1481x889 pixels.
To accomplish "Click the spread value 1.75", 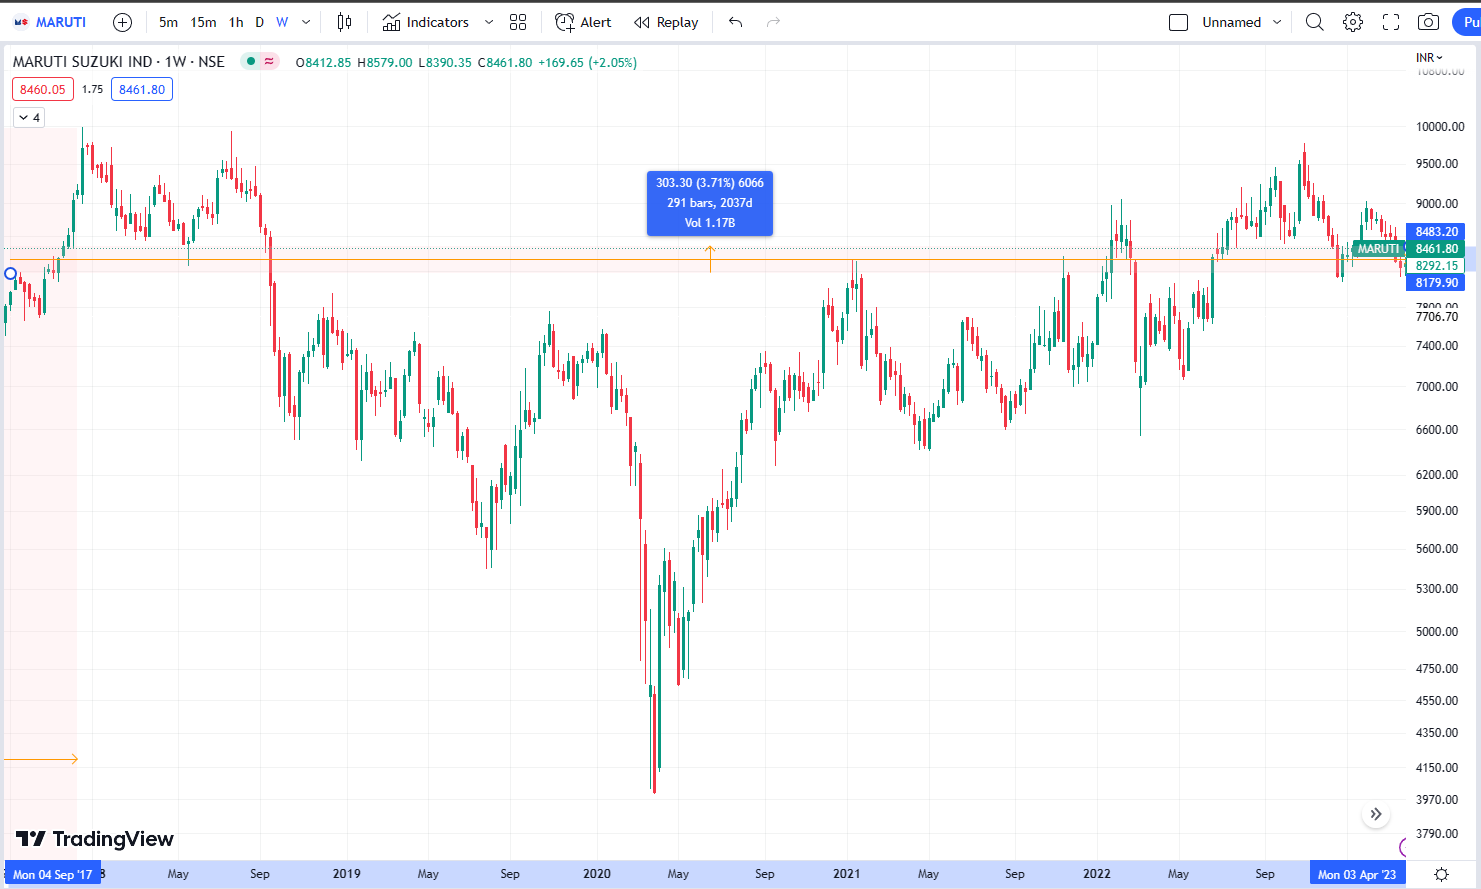I will pyautogui.click(x=93, y=89).
